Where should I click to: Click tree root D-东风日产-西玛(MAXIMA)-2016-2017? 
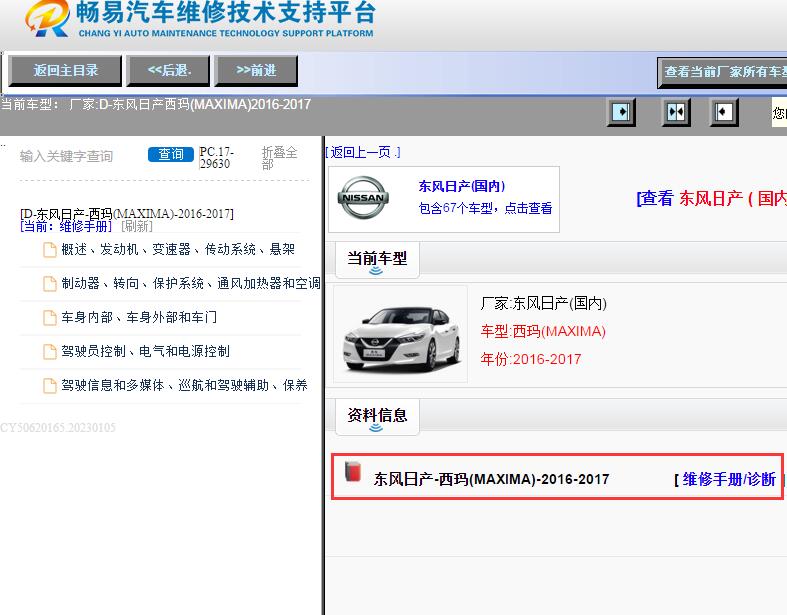[127, 214]
